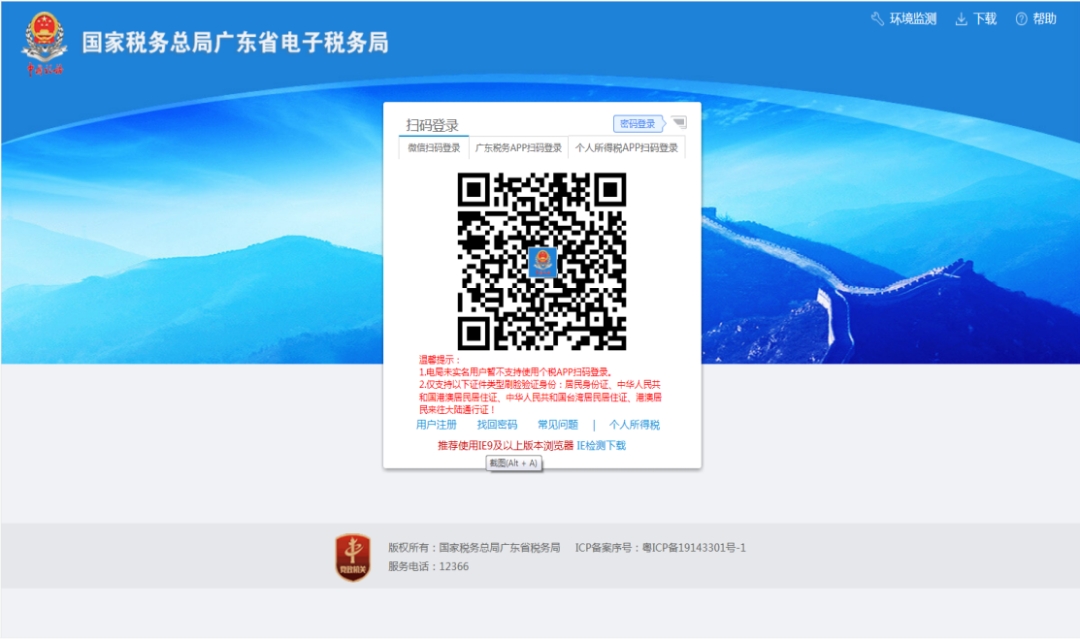This screenshot has width=1080, height=639.
Task: Click the tax emblem inside the QR code
Action: 542,262
